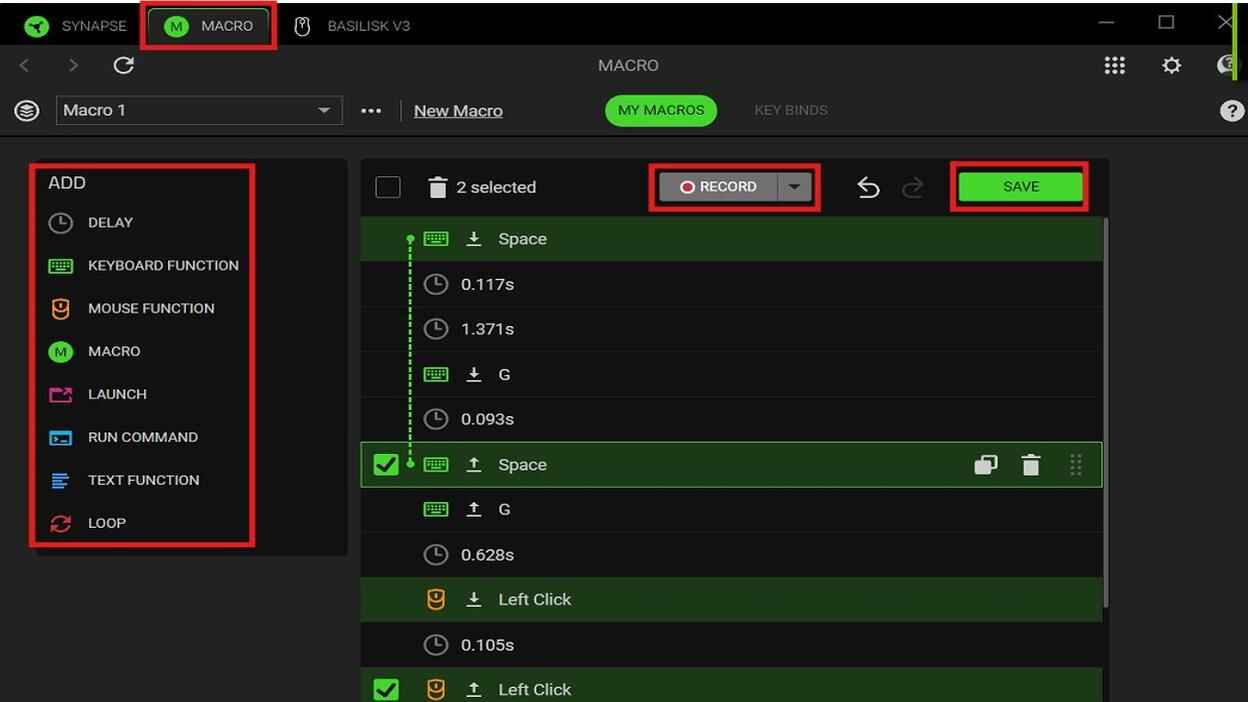
Task: Open the Synapse tab
Action: point(77,26)
